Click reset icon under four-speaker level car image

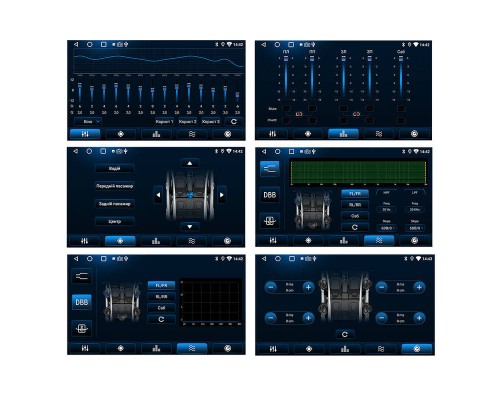tap(345, 334)
